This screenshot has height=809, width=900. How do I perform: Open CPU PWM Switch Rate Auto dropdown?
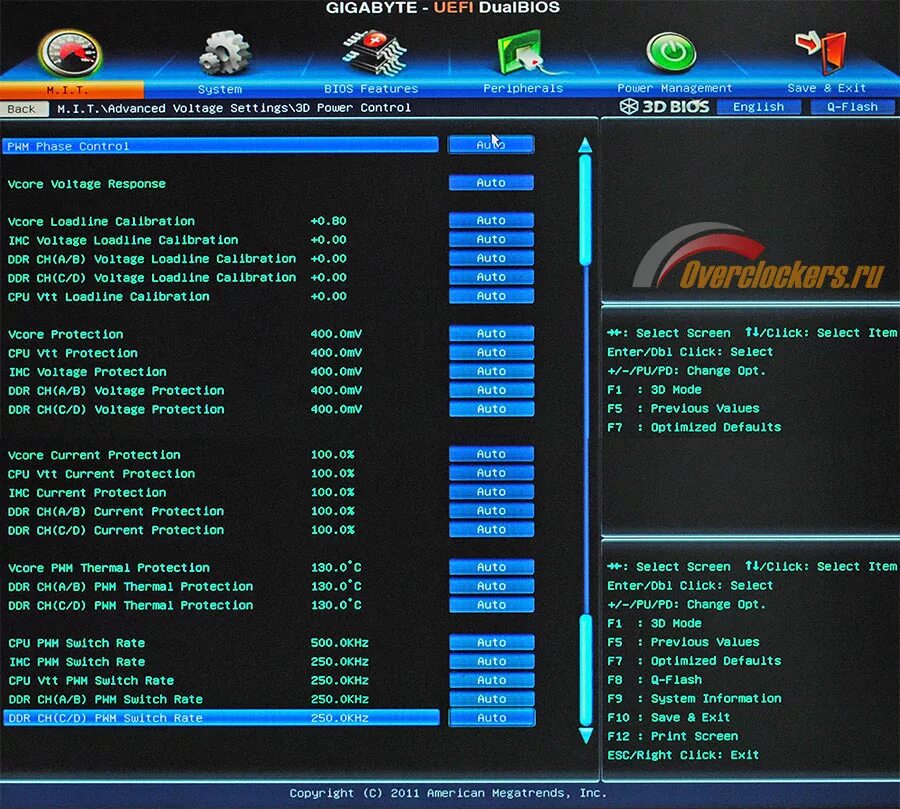point(491,642)
